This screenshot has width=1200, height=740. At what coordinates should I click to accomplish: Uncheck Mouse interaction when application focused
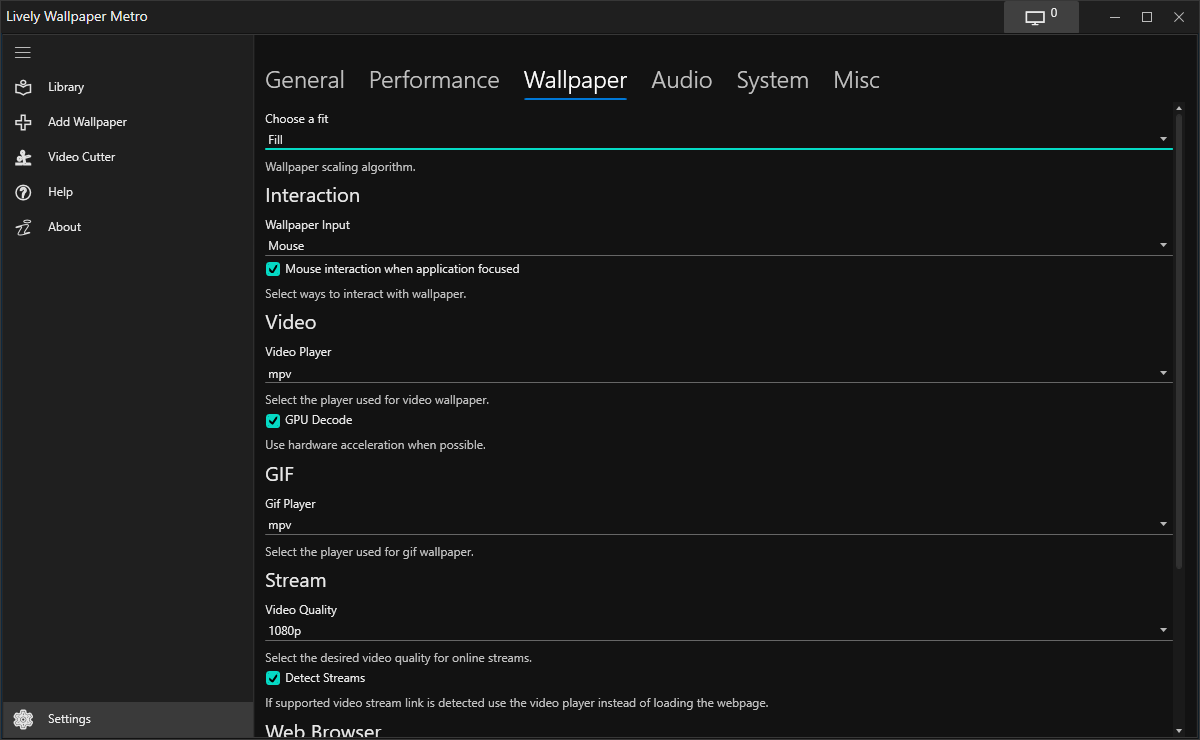coord(273,269)
